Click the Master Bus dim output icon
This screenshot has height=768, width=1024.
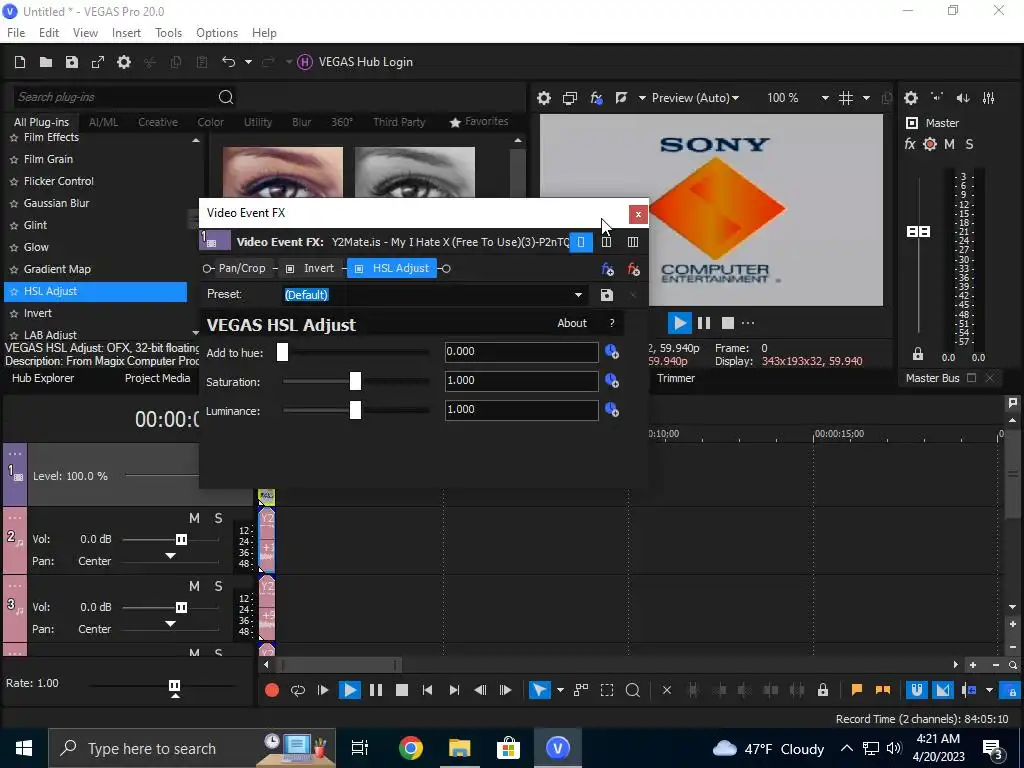click(x=963, y=98)
